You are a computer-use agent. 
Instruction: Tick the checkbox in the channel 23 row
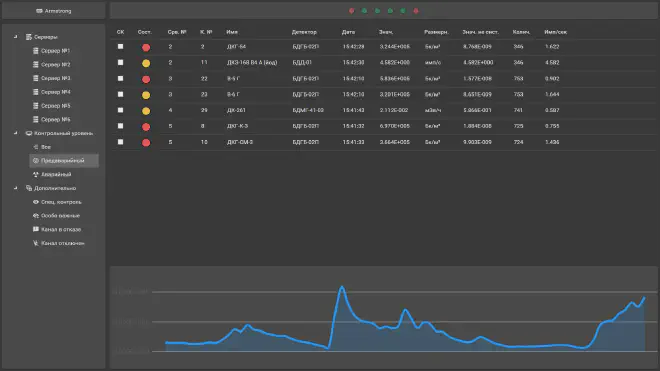pos(121,94)
